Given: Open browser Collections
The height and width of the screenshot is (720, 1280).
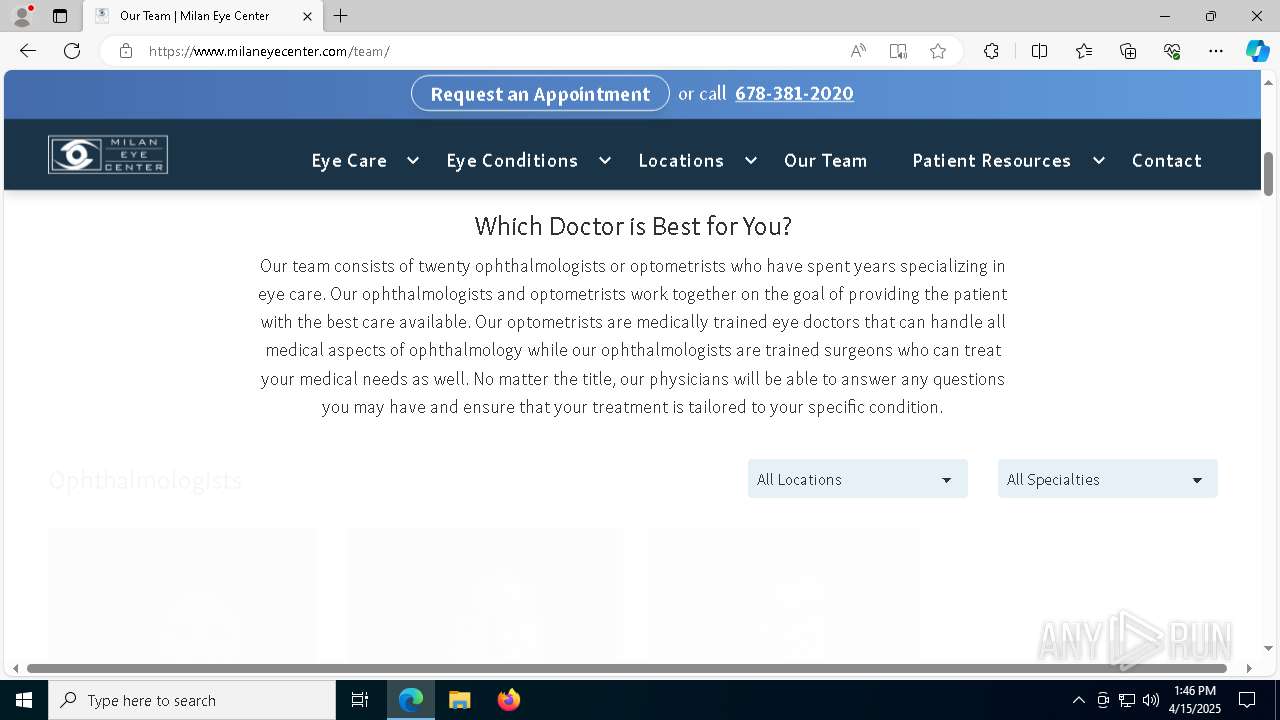Looking at the screenshot, I should pos(1128,51).
